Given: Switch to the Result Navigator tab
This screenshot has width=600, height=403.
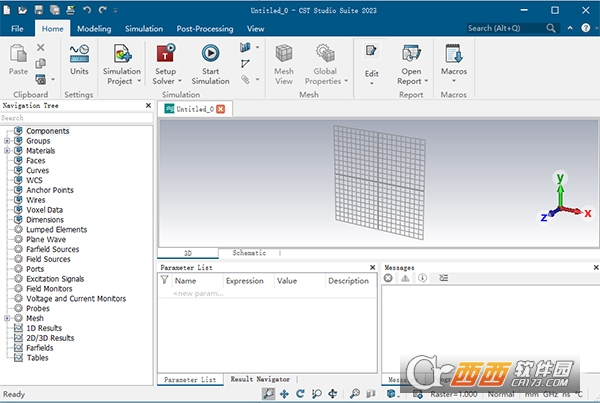Looking at the screenshot, I should 260,379.
